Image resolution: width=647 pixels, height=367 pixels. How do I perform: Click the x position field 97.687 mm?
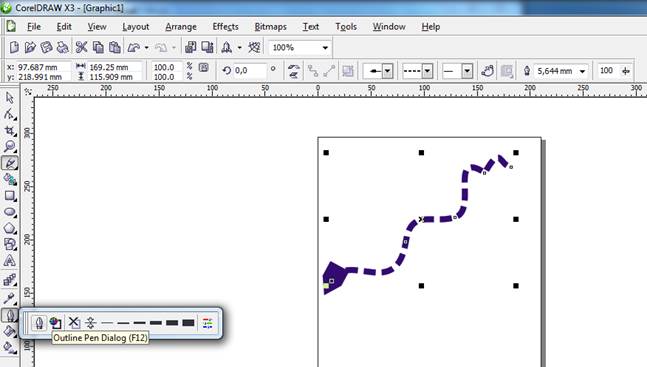point(43,67)
